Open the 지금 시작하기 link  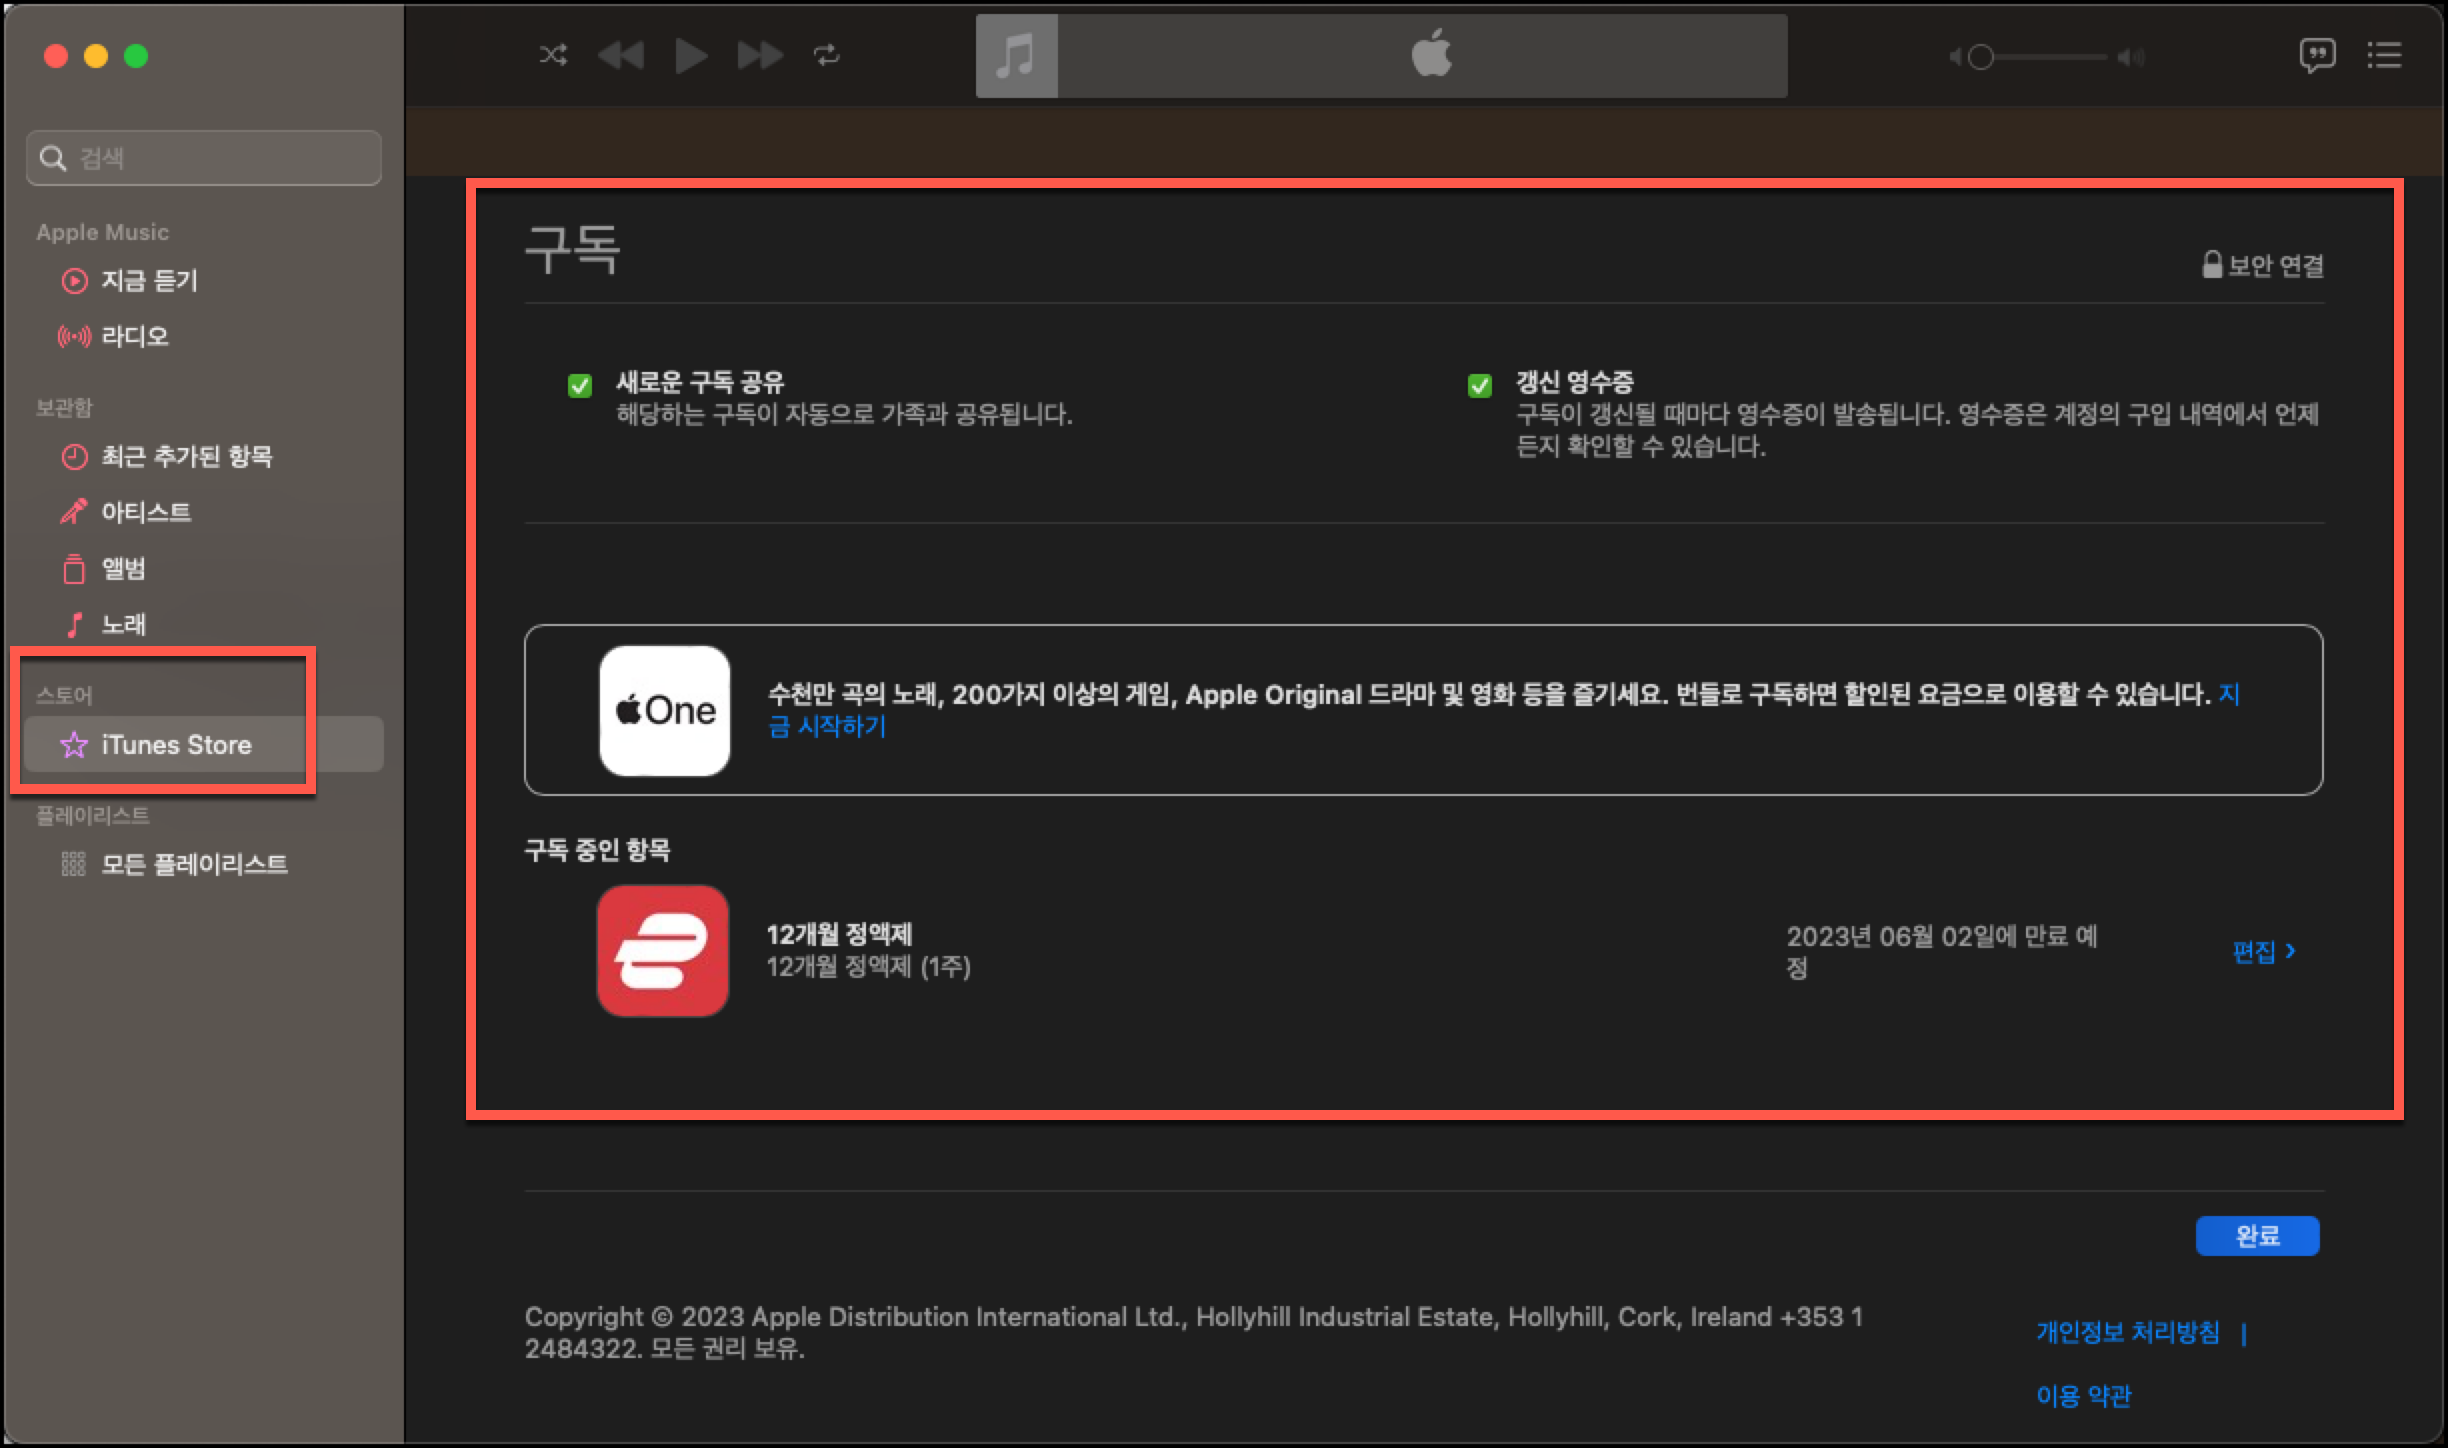tap(828, 728)
